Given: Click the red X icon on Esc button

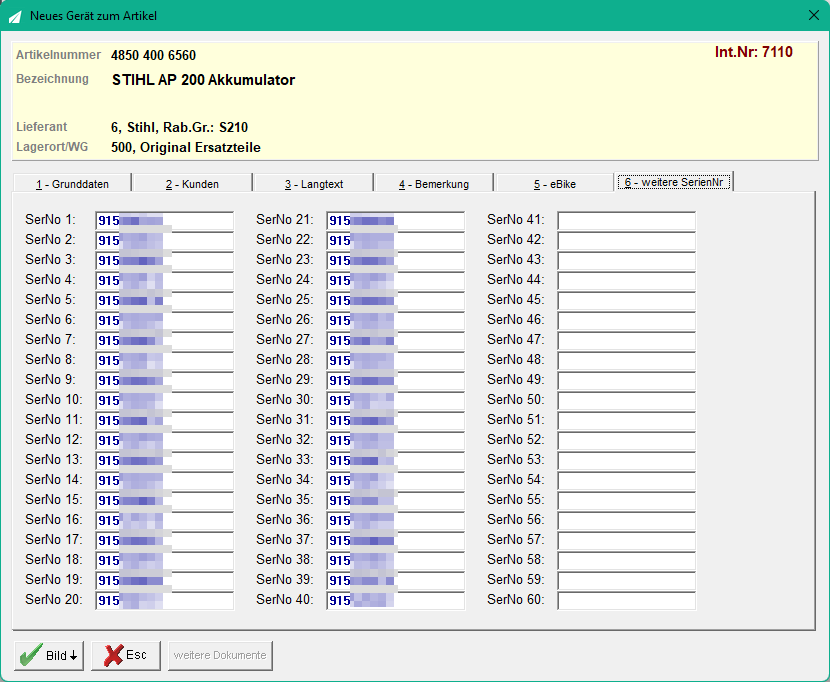Looking at the screenshot, I should (x=113, y=655).
